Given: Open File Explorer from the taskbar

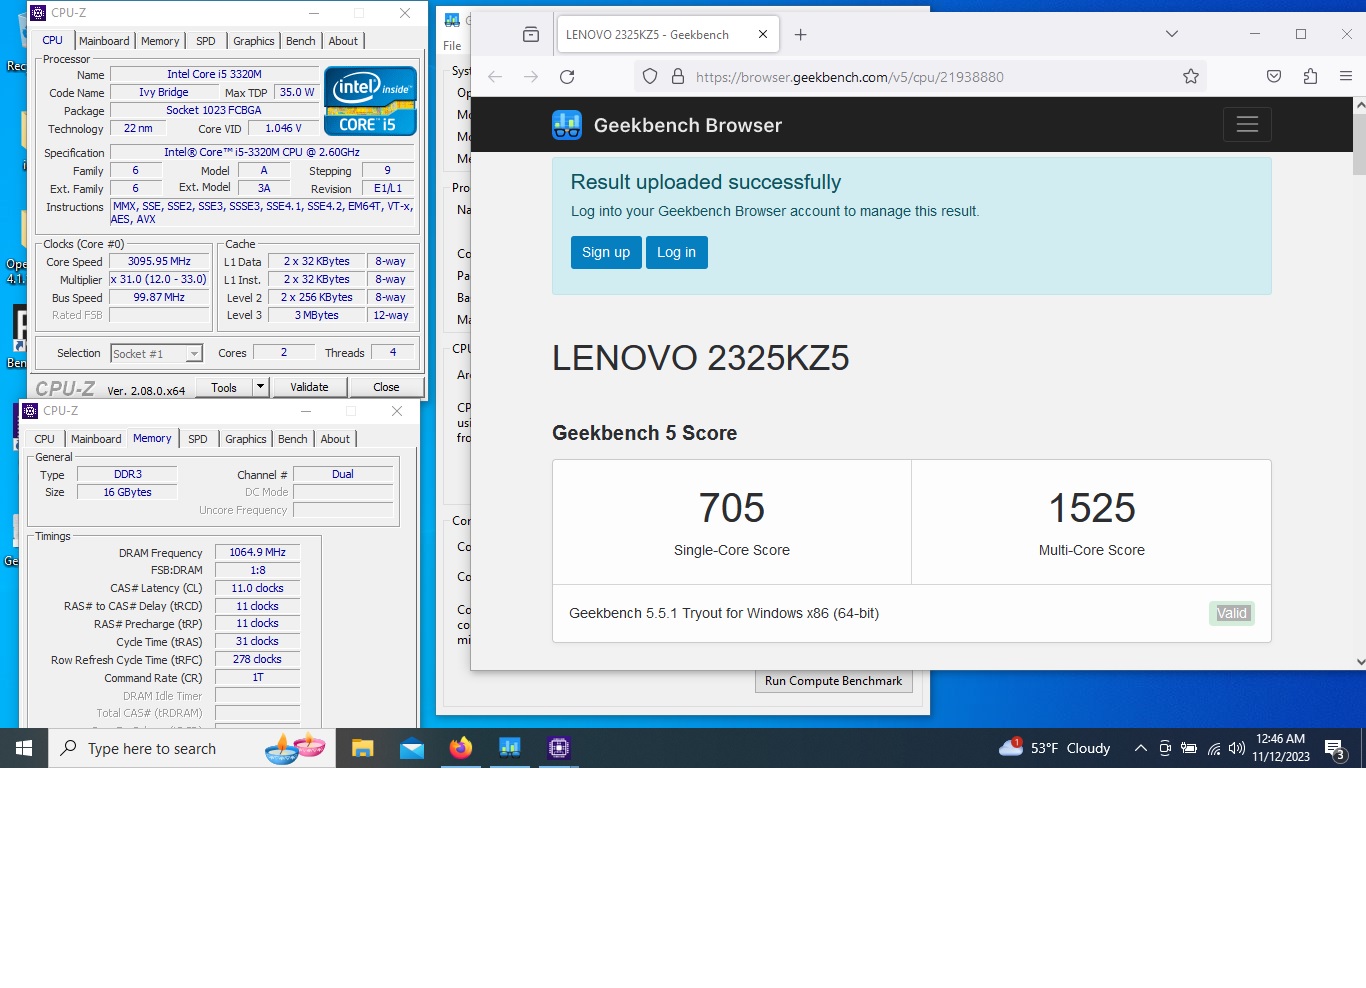Looking at the screenshot, I should (x=362, y=748).
